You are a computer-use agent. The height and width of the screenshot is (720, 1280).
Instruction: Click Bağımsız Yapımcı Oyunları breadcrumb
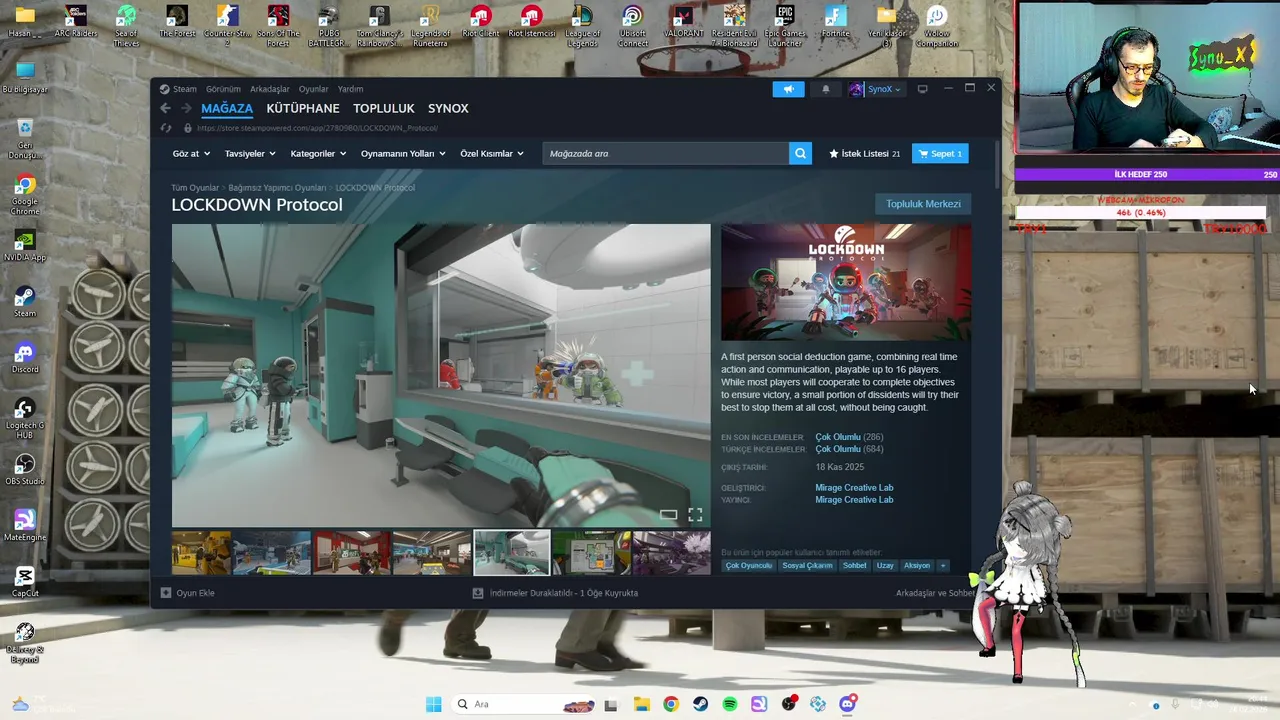pyautogui.click(x=277, y=188)
